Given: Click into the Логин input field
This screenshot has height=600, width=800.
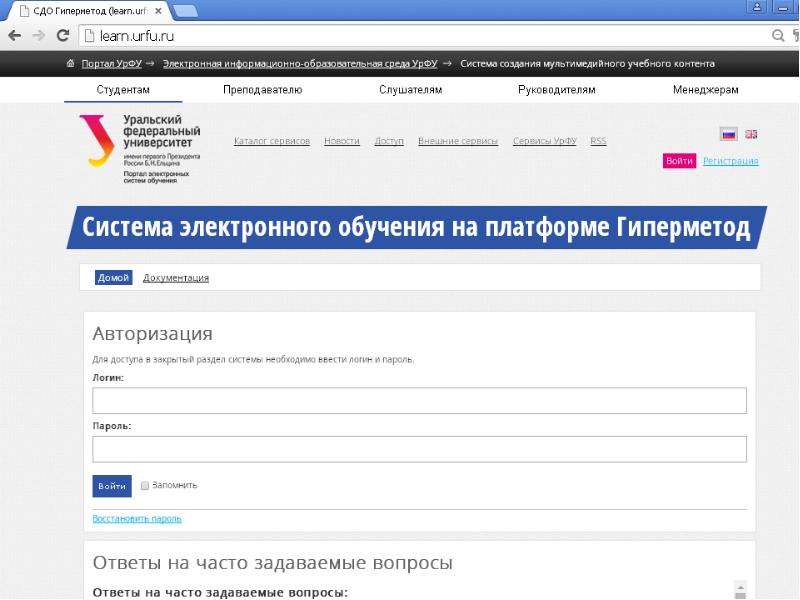Looking at the screenshot, I should click(419, 401).
